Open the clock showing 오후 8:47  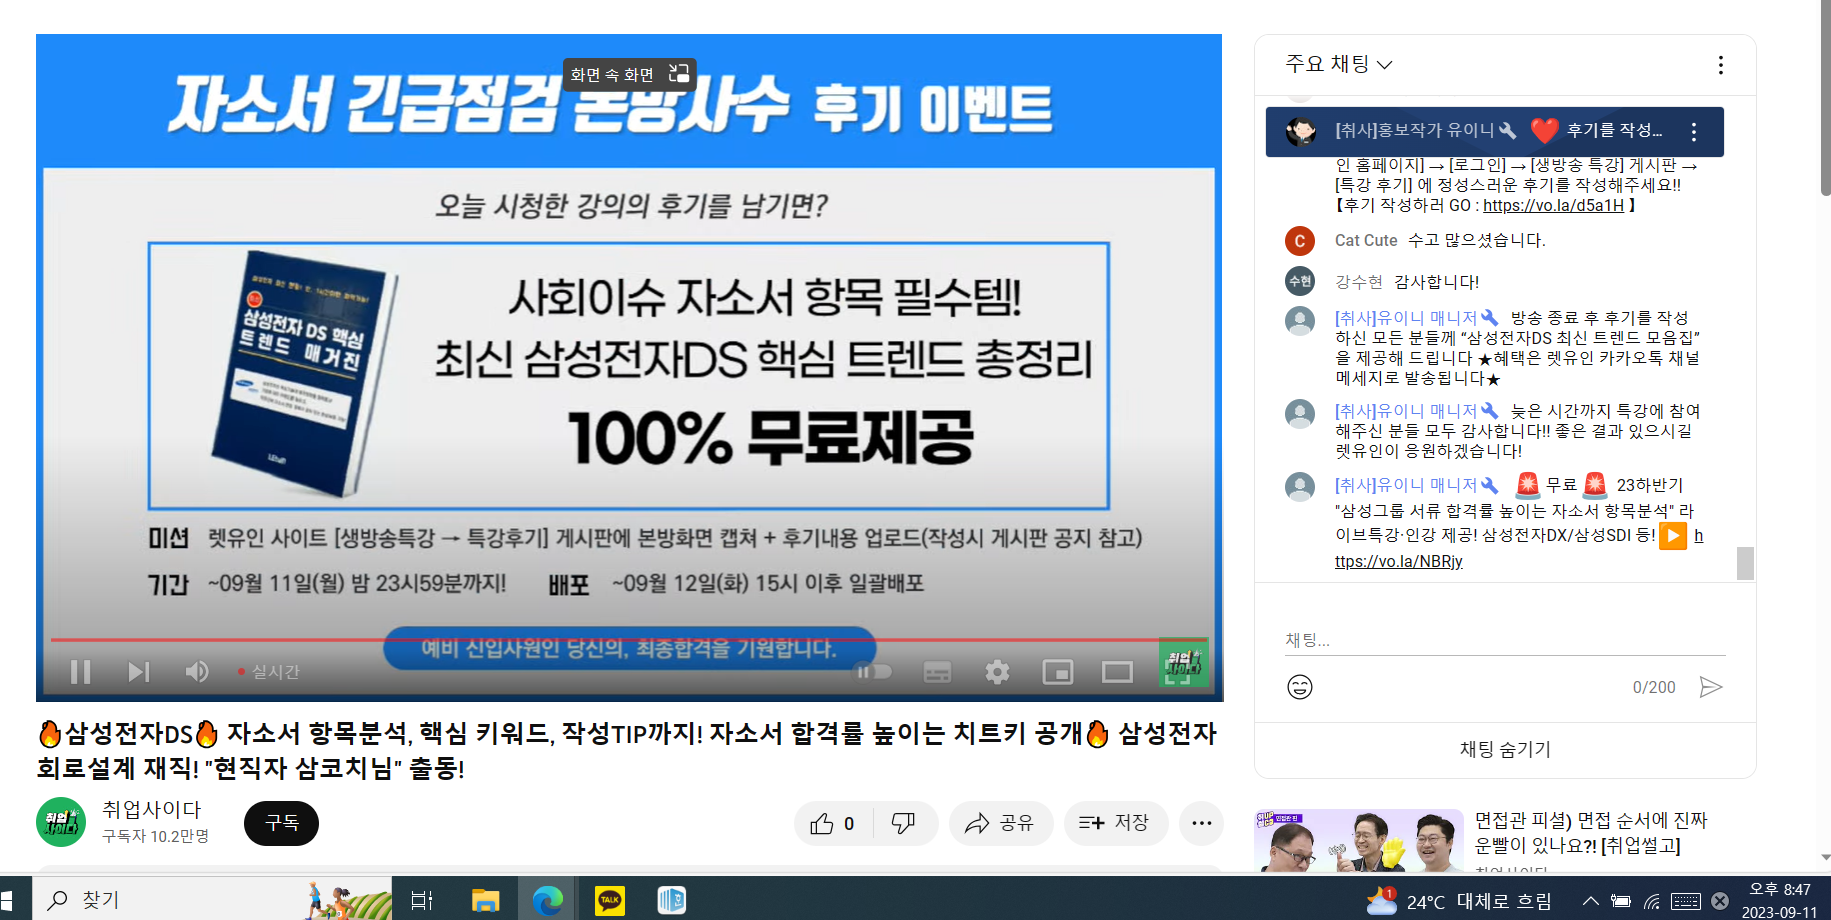click(x=1779, y=900)
